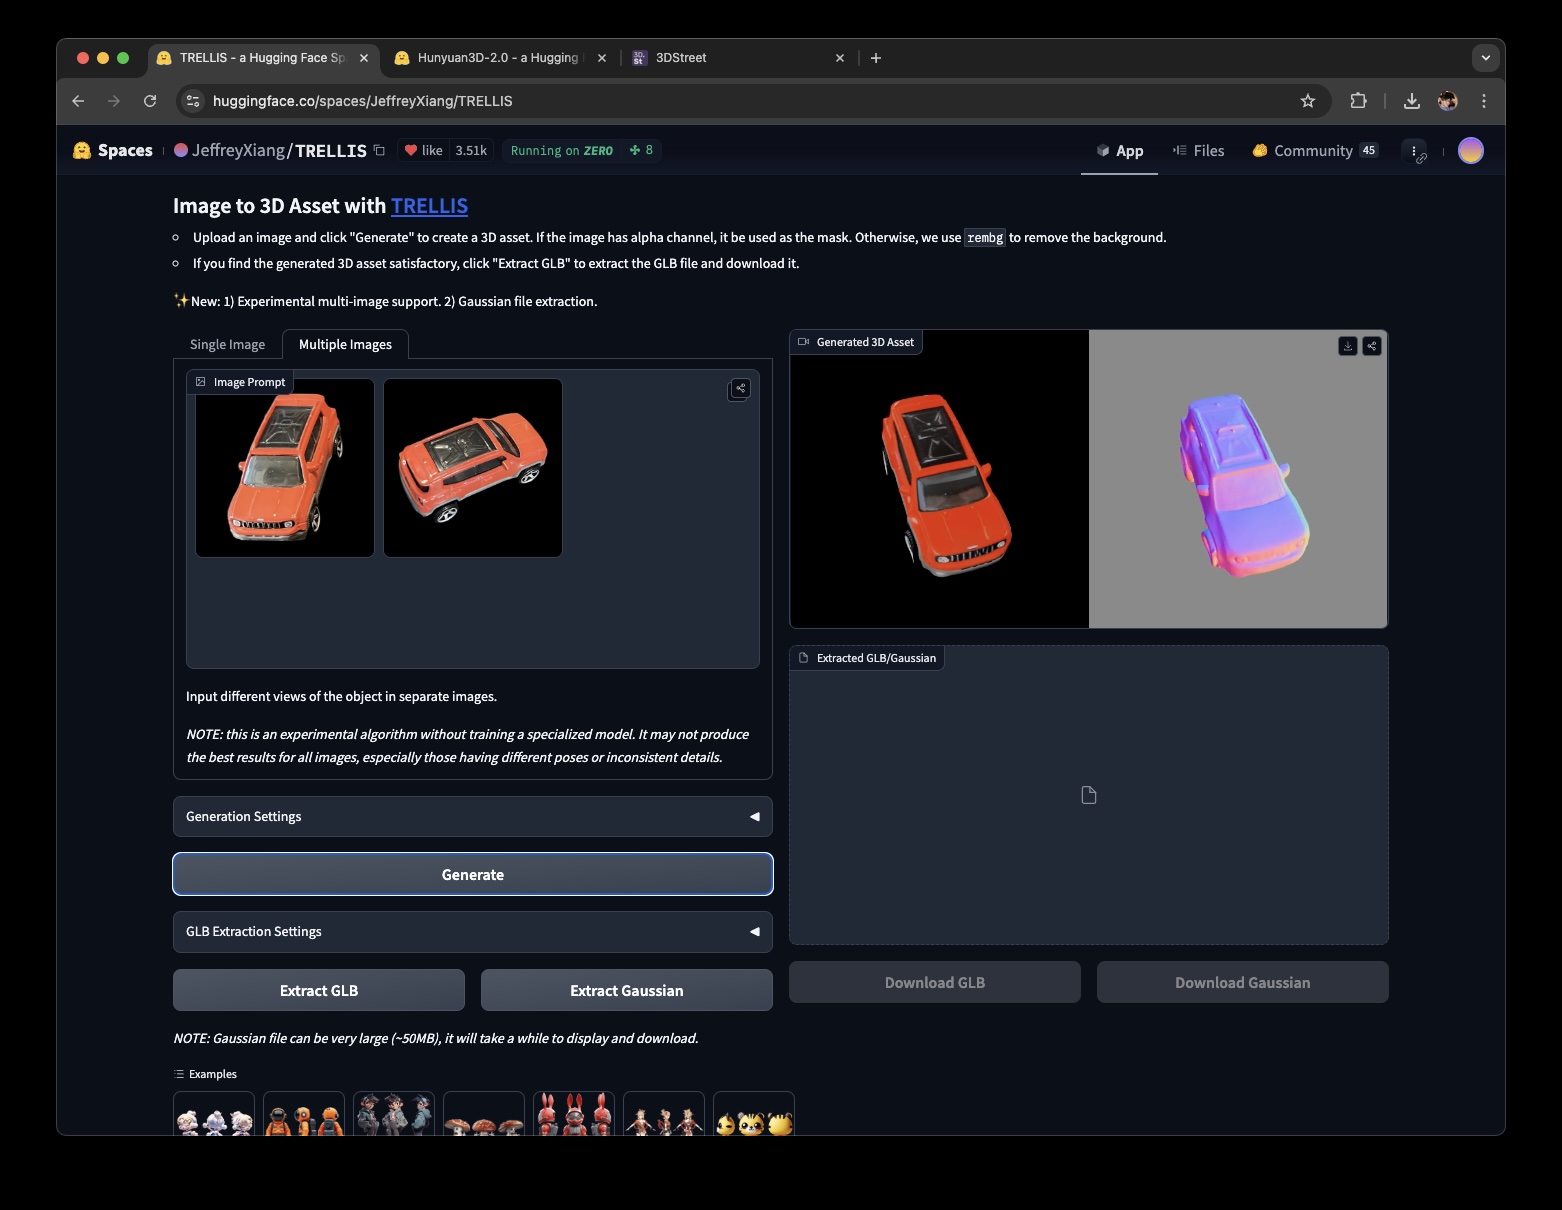Click the Hugging Face Spaces logo

coord(111,150)
